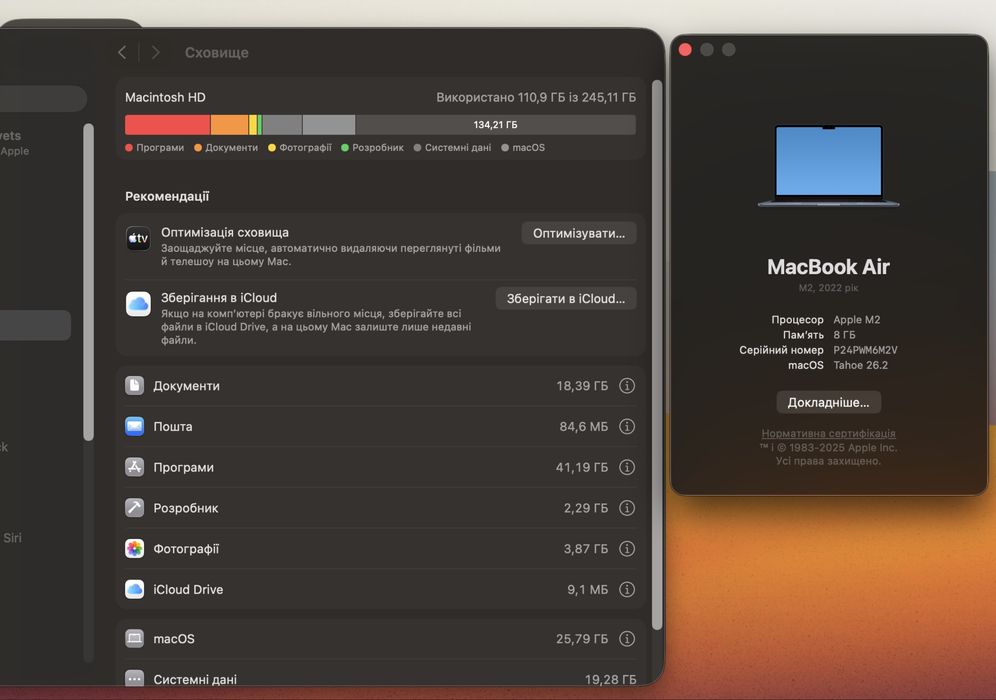Show info for Пошта
This screenshot has width=996, height=700.
click(627, 426)
